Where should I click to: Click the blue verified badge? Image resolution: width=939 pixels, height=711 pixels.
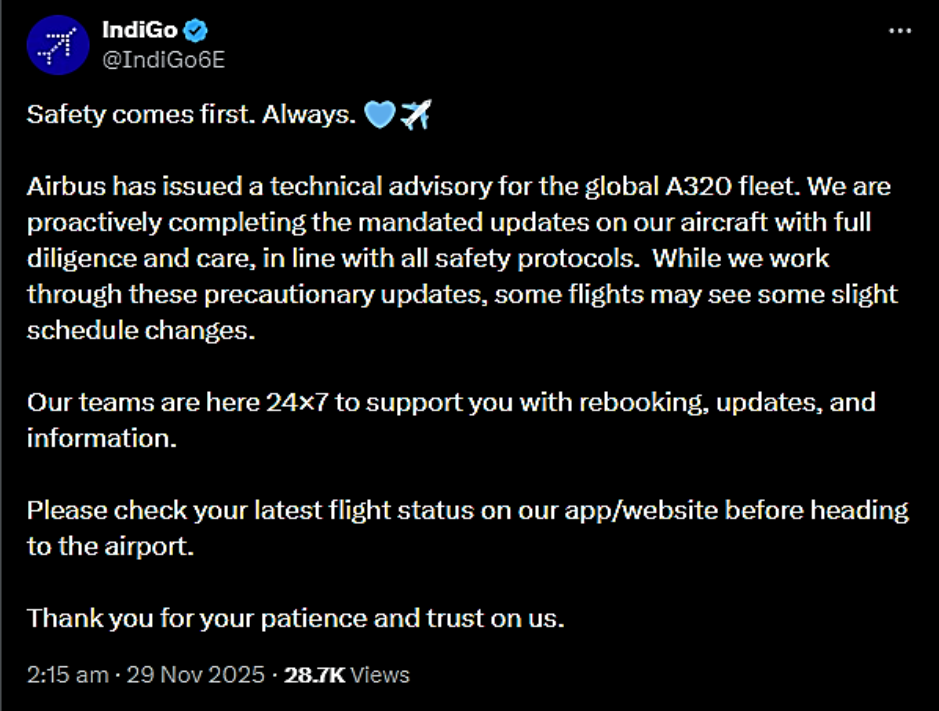pyautogui.click(x=196, y=29)
